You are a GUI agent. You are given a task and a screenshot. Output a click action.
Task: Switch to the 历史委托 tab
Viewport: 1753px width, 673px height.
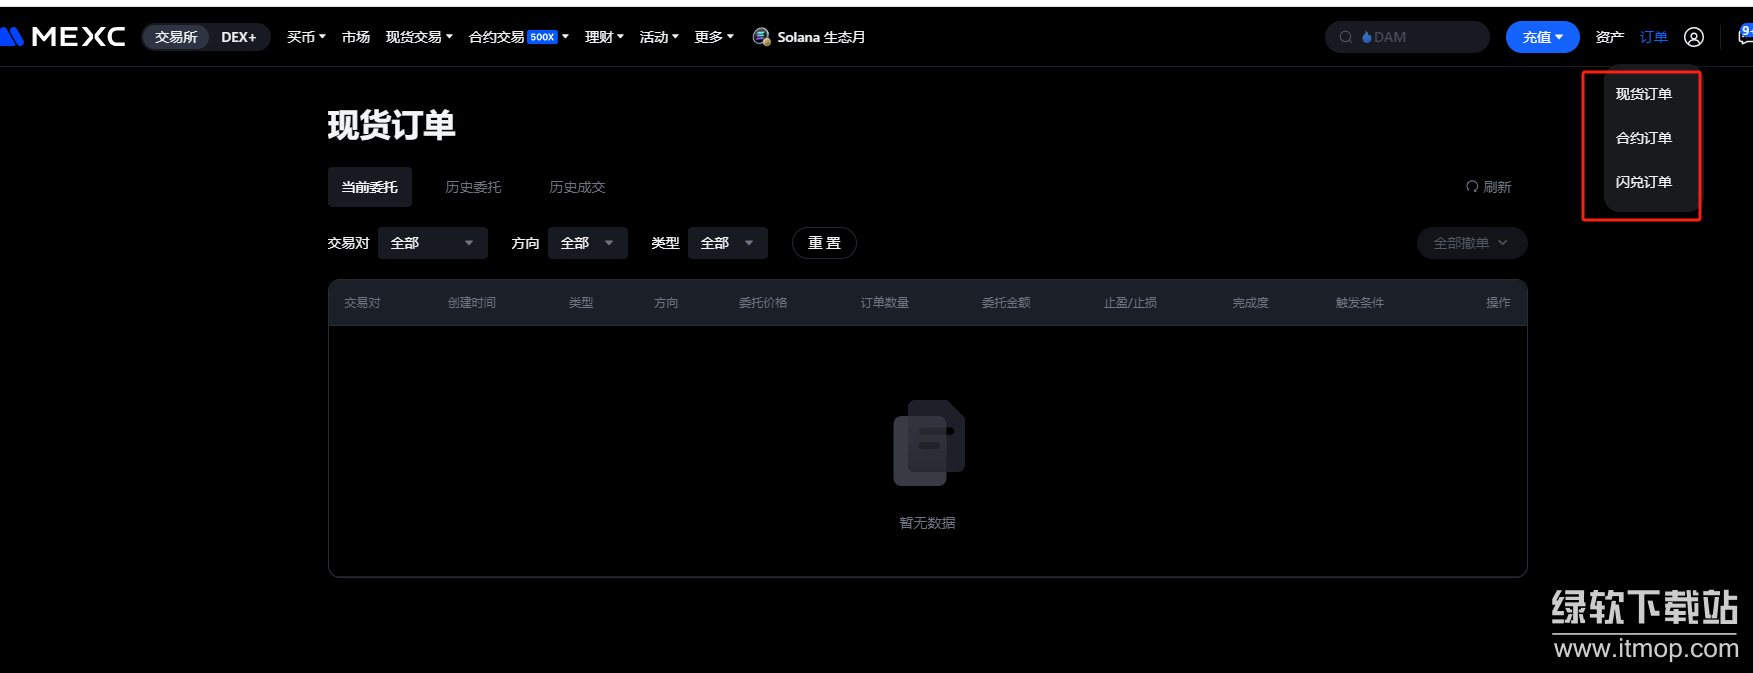(x=473, y=187)
